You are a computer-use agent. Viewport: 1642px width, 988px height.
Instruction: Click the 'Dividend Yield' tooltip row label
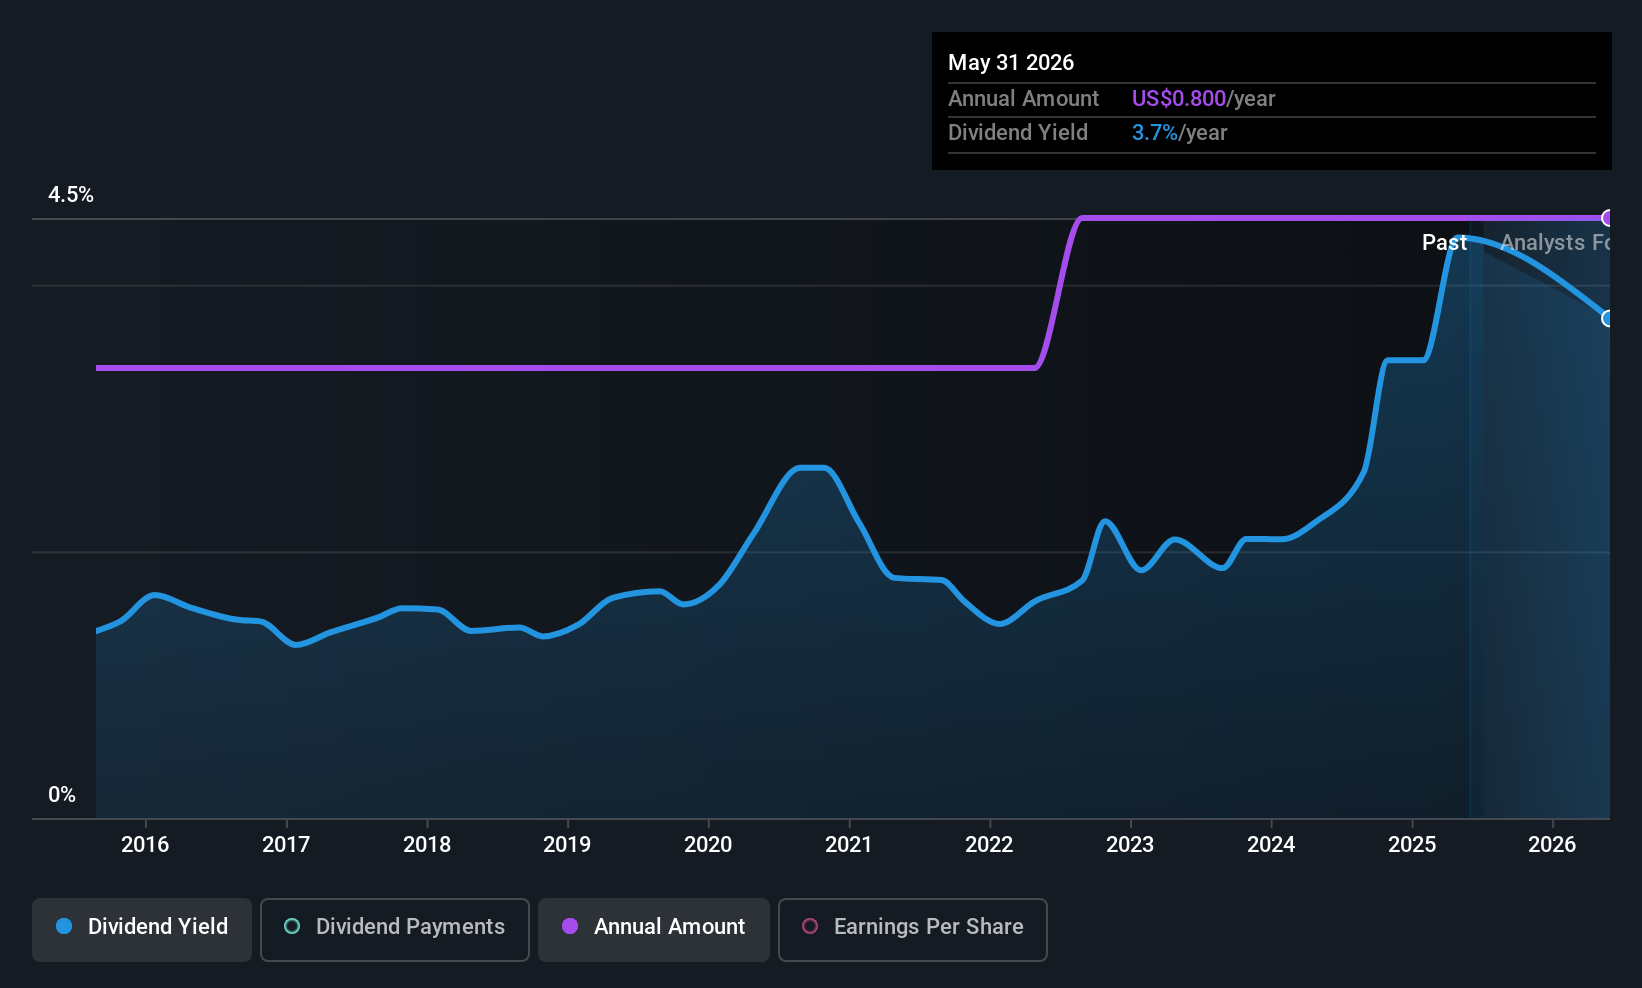(1018, 133)
